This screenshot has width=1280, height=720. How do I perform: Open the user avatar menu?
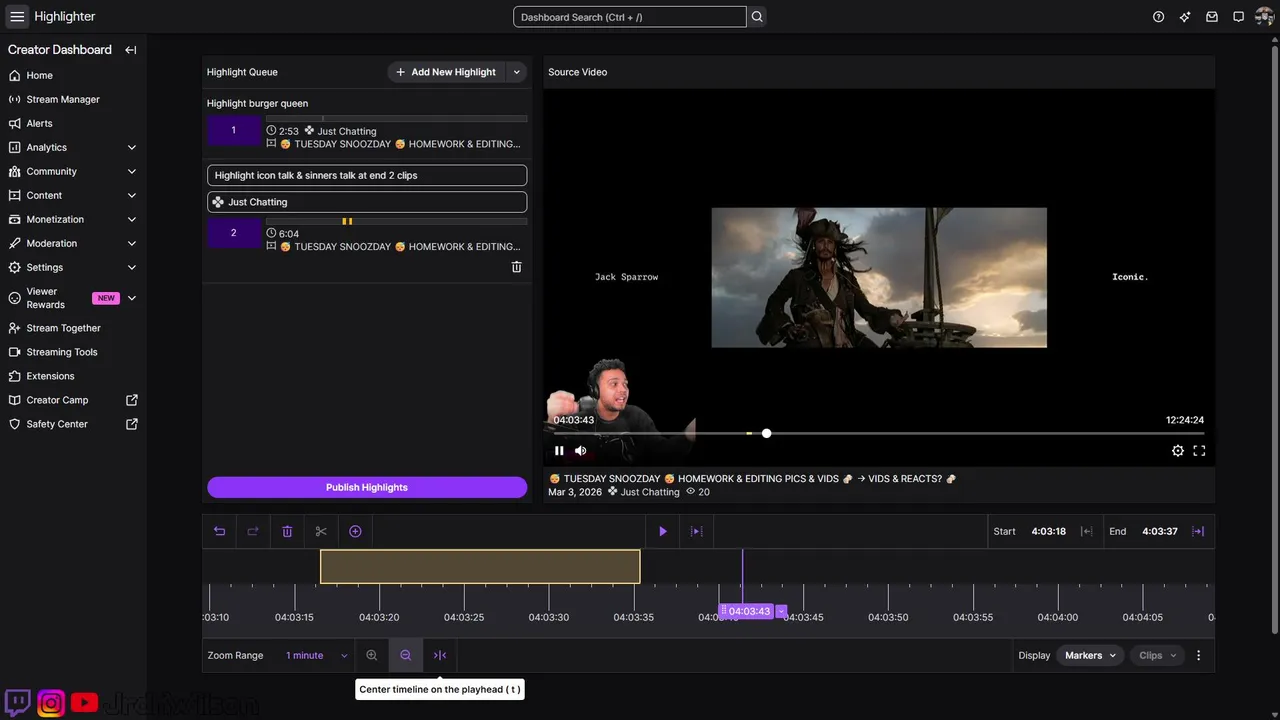click(1264, 17)
